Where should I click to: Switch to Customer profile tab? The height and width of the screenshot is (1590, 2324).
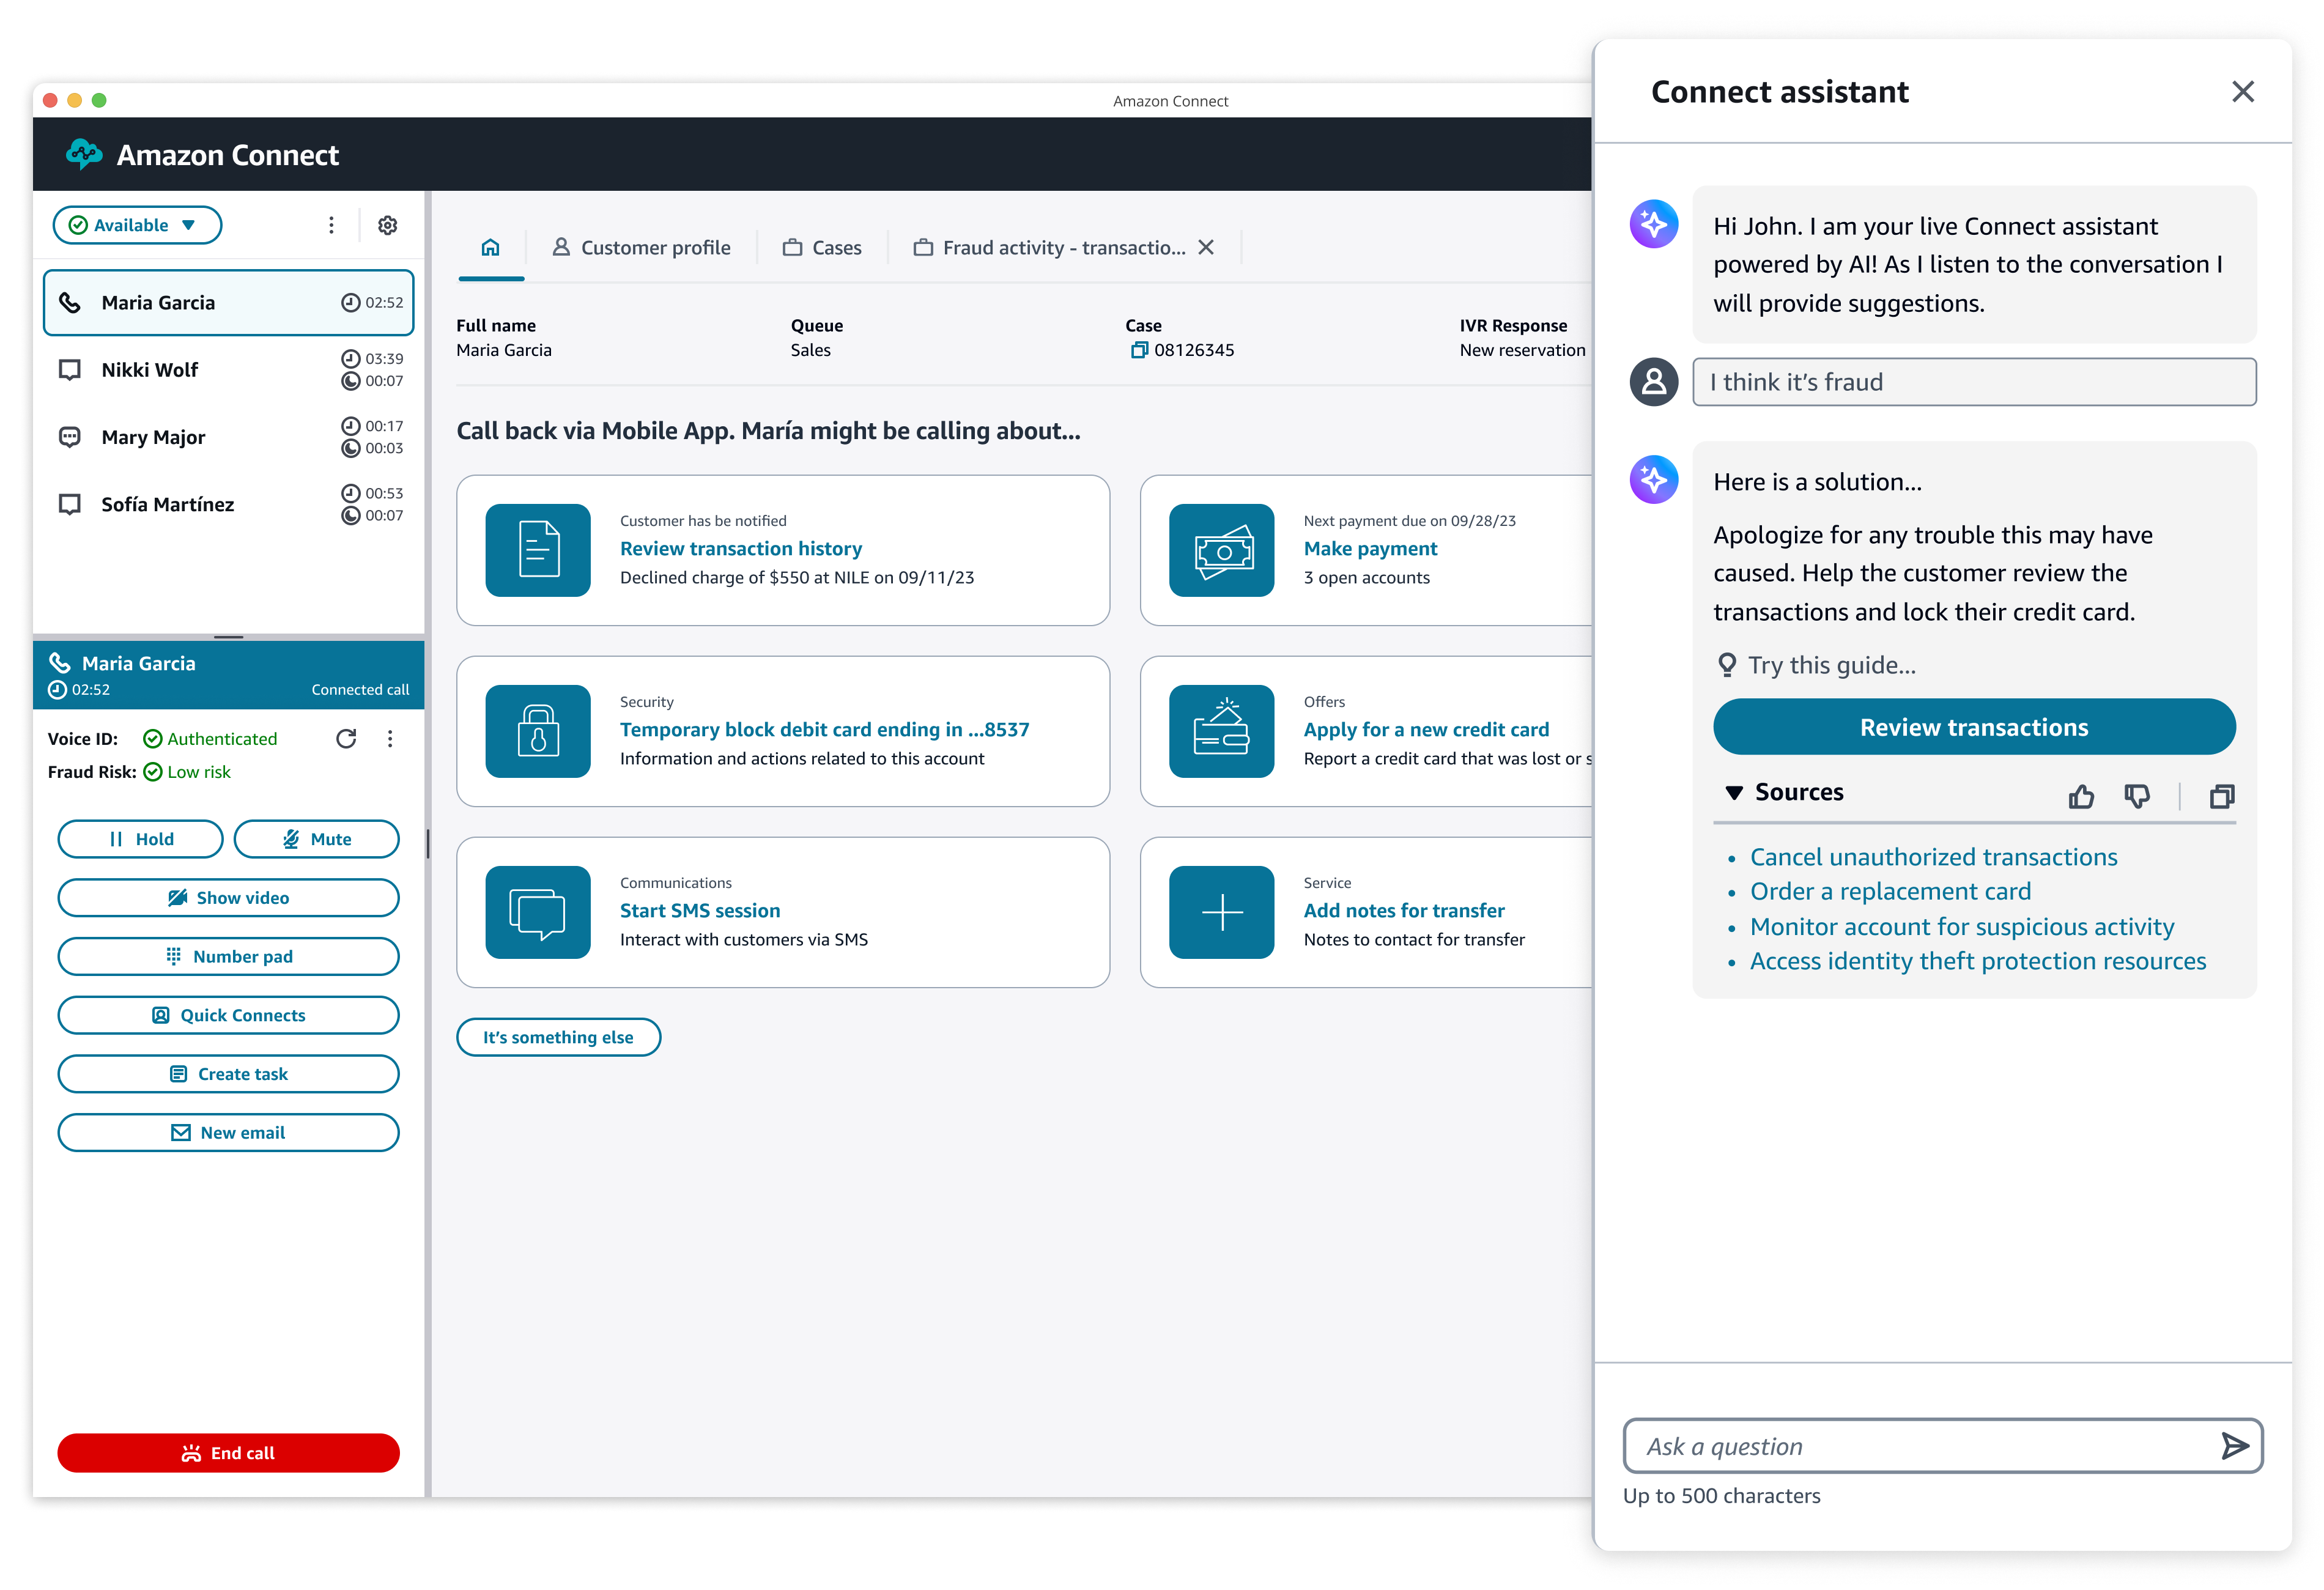pos(642,247)
